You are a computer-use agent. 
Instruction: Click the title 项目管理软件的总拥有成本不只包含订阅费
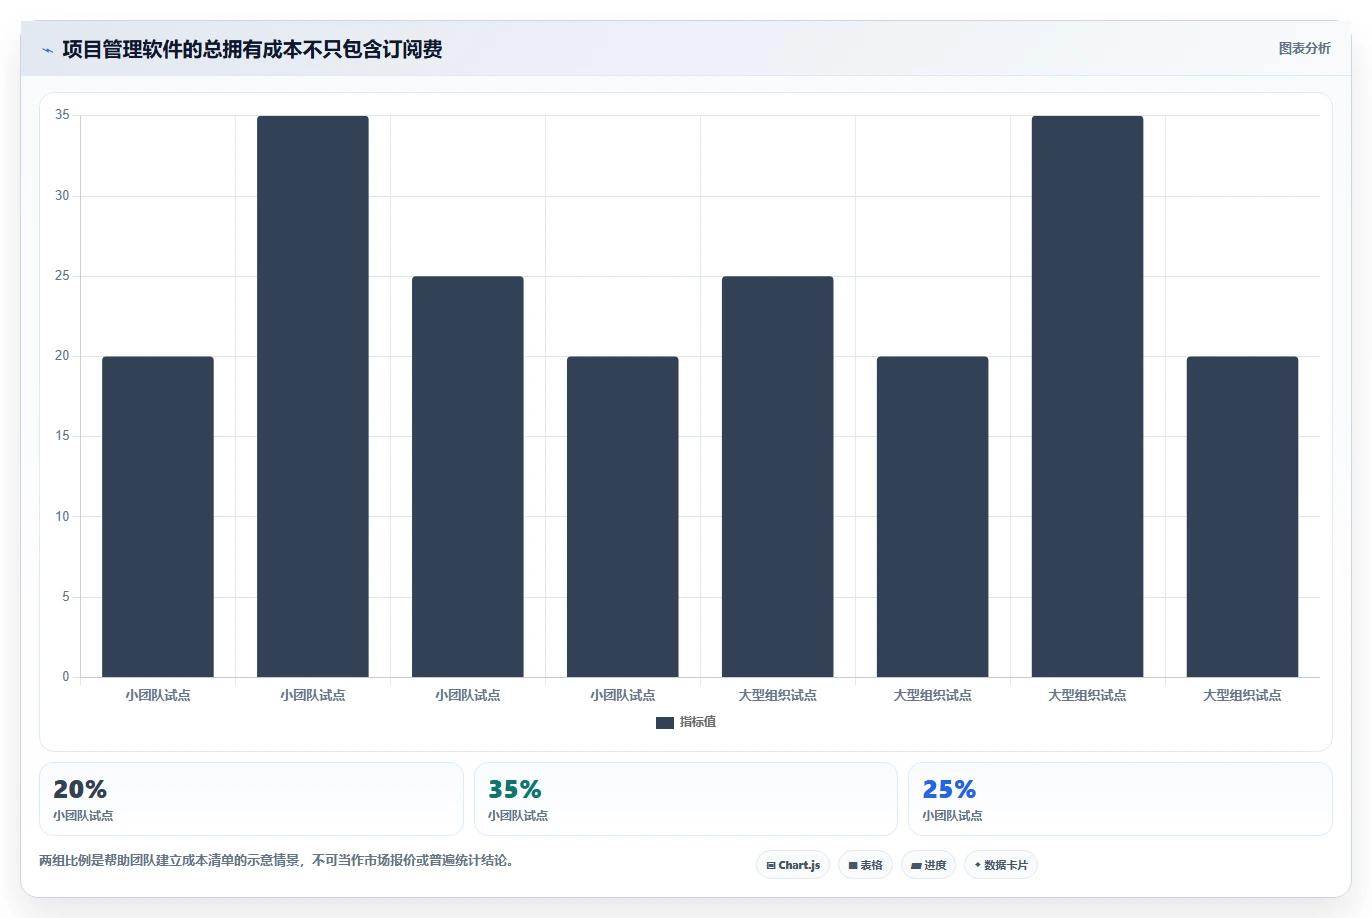(252, 49)
